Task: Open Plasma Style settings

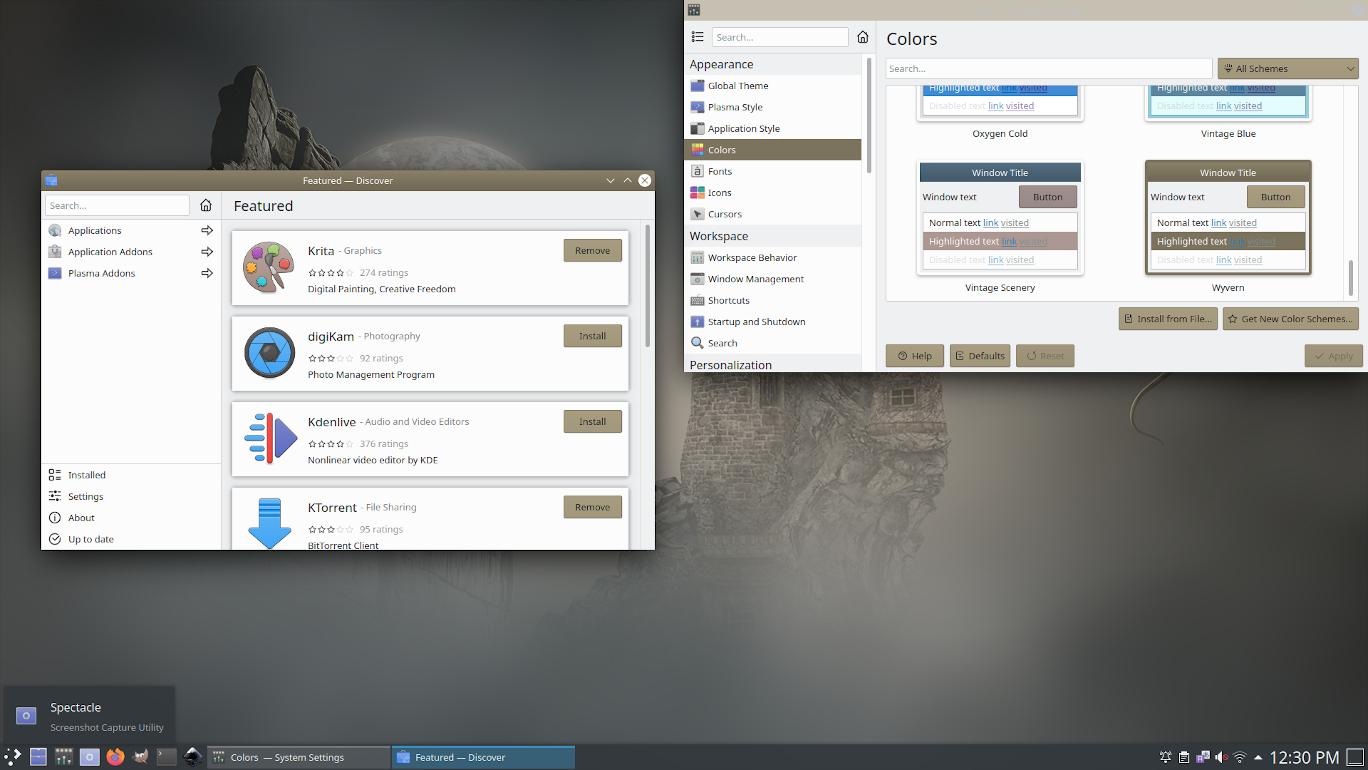Action: tap(773, 107)
